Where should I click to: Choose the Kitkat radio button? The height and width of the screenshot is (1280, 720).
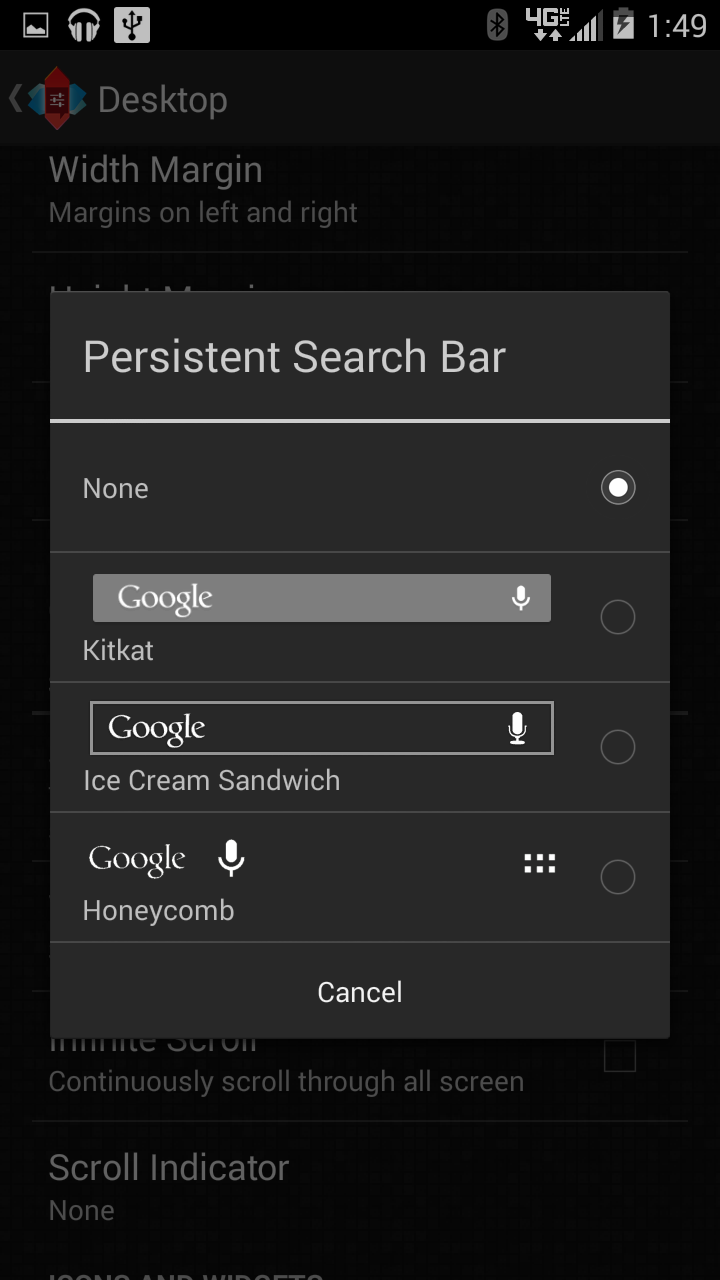(618, 617)
